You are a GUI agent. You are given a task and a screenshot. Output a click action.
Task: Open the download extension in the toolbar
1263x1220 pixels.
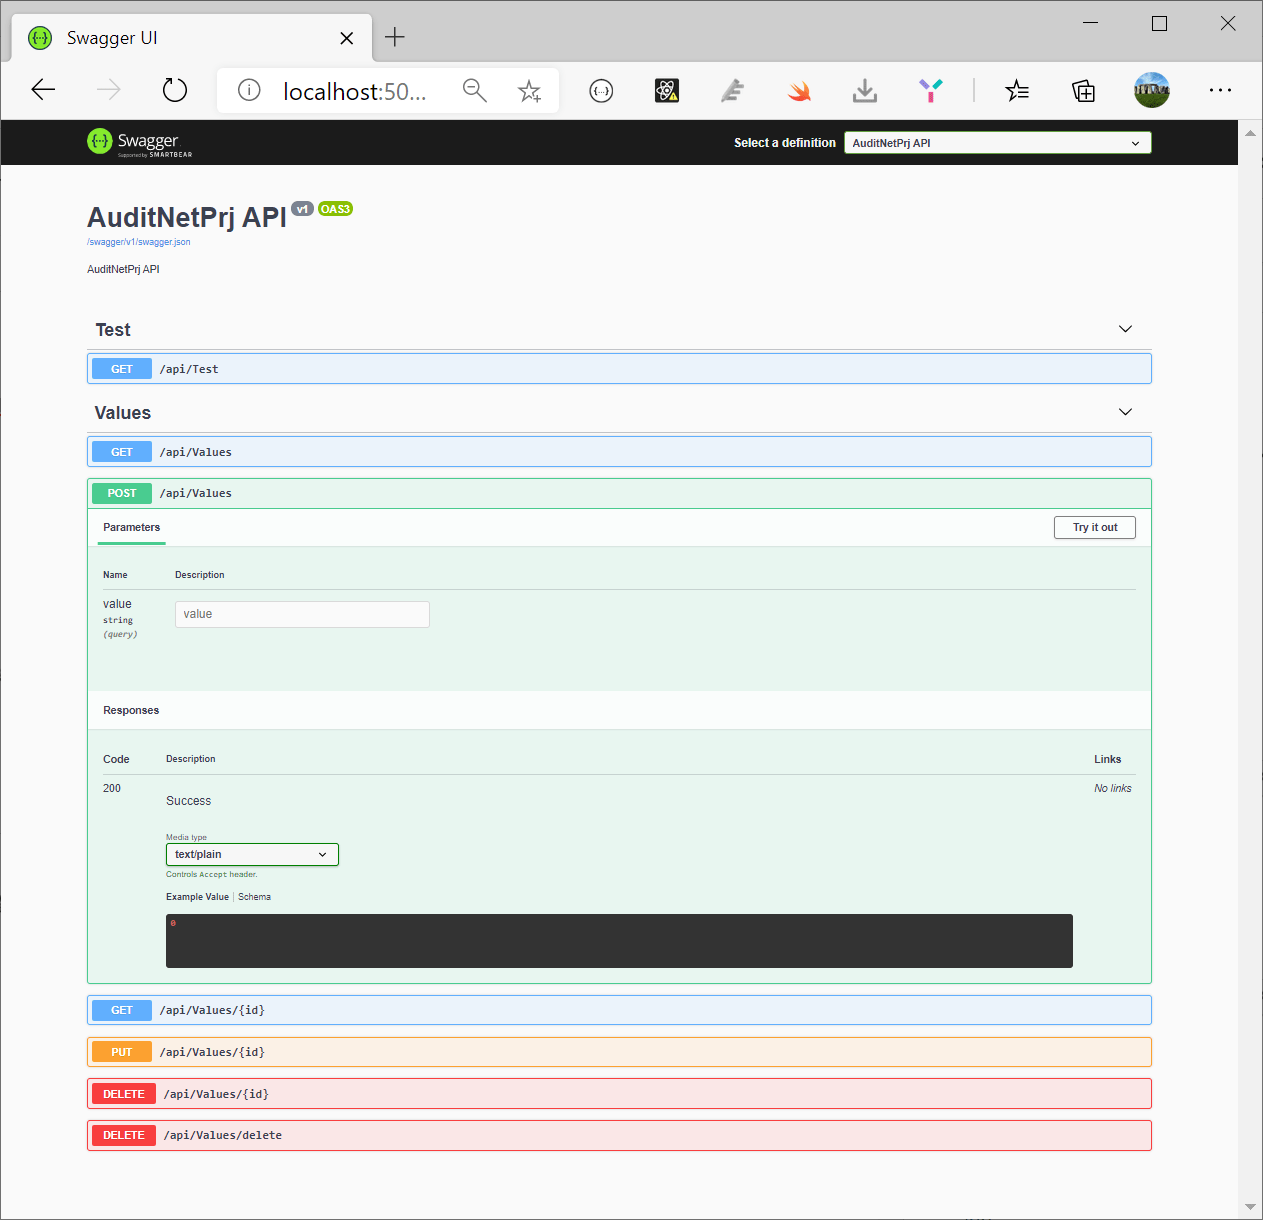(864, 90)
